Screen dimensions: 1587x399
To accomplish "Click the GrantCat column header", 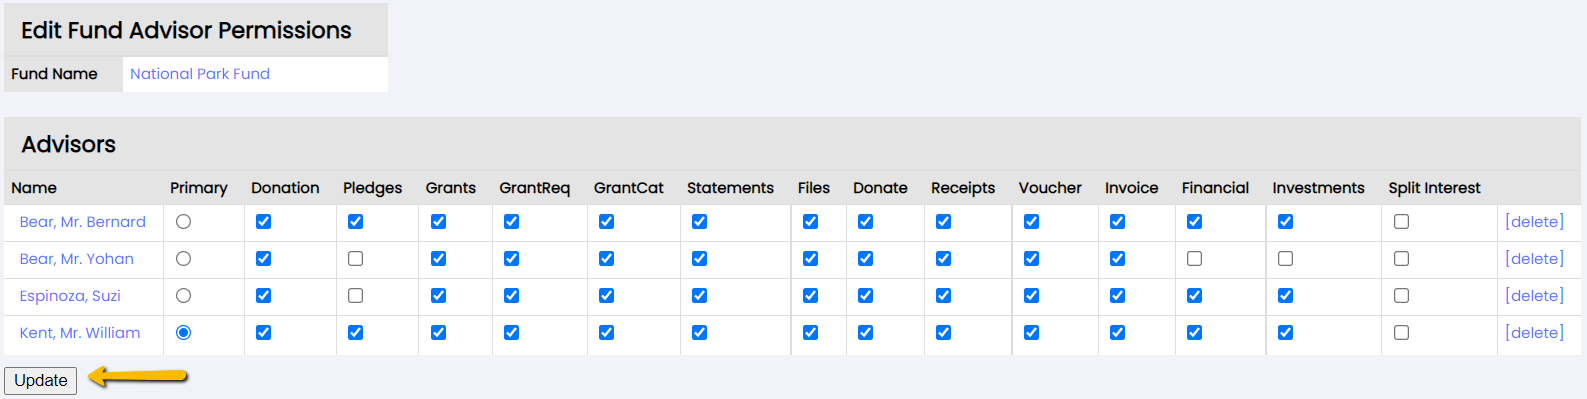I will click(x=629, y=188).
